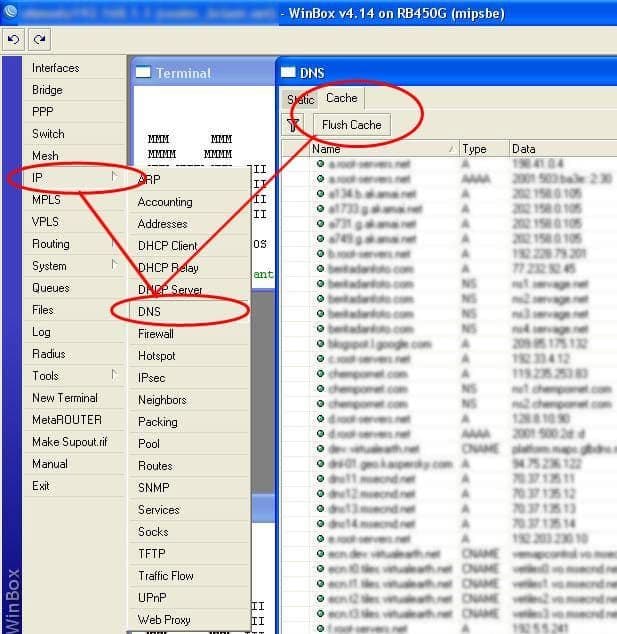Select UPnP in the IP submenu
This screenshot has width=617, height=634.
189,598
